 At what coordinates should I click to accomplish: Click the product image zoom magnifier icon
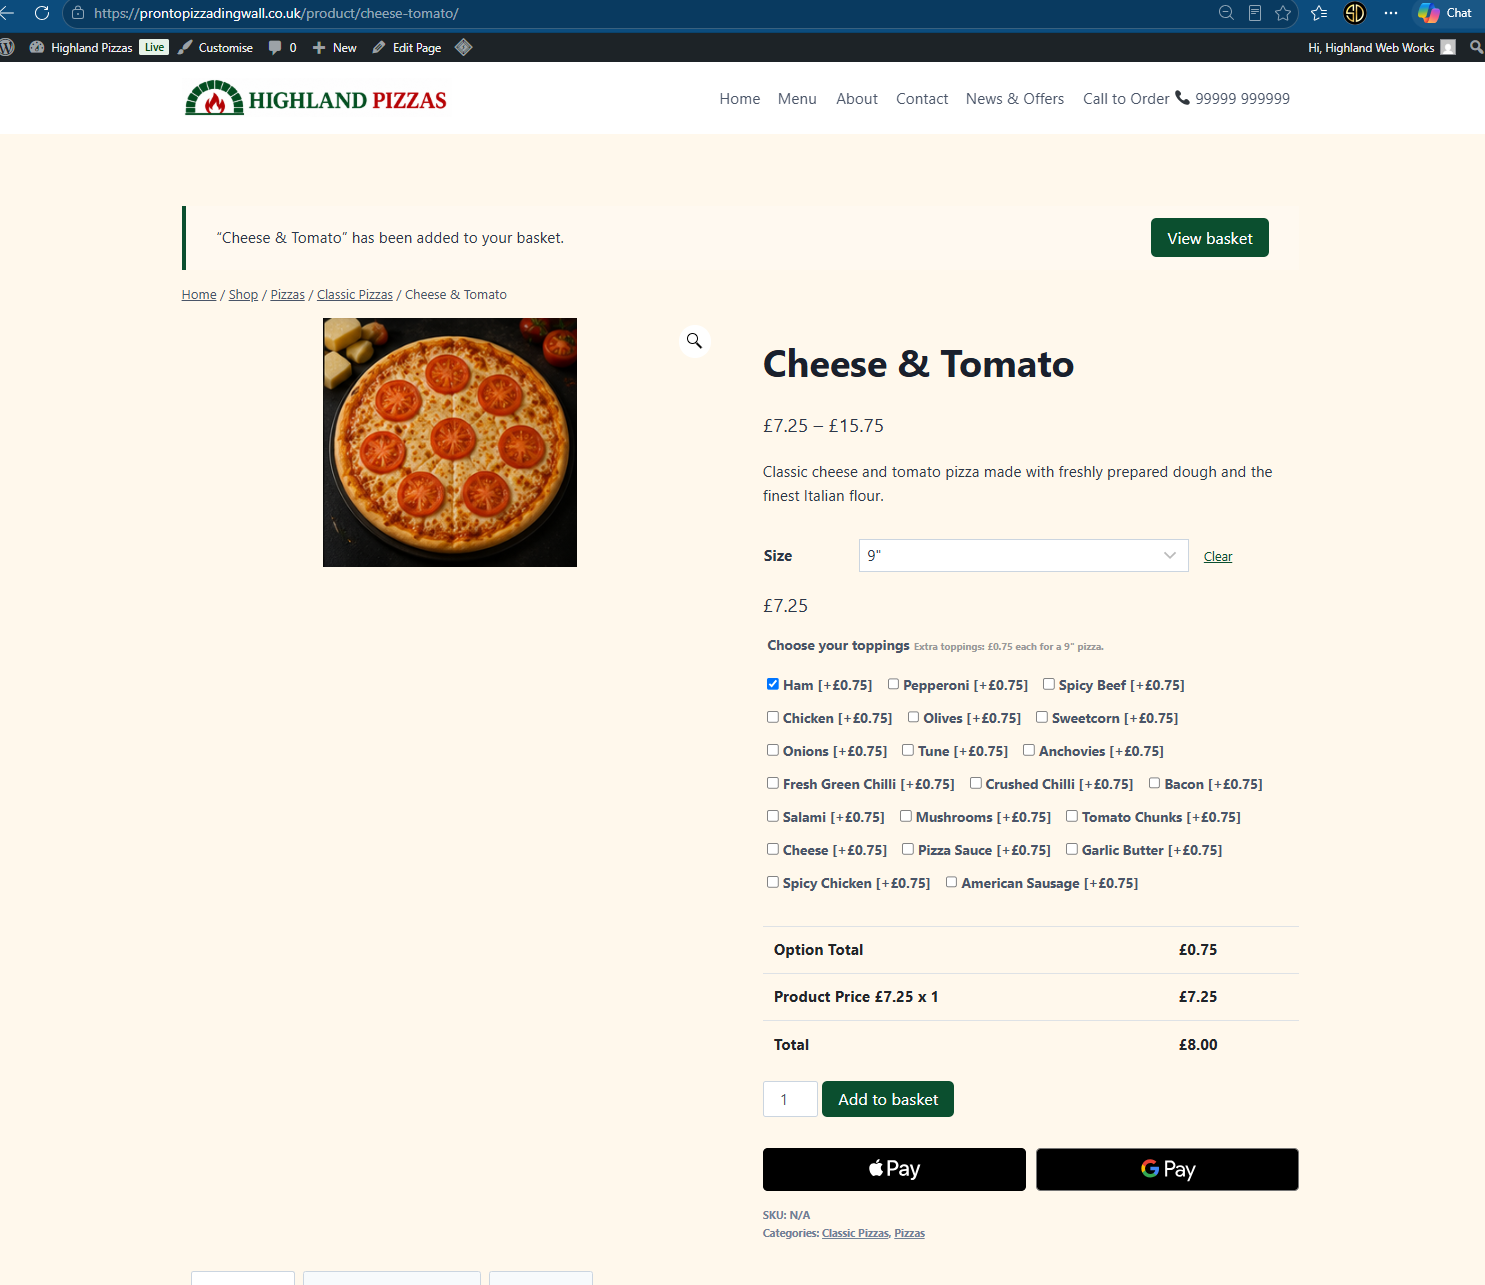click(x=694, y=341)
